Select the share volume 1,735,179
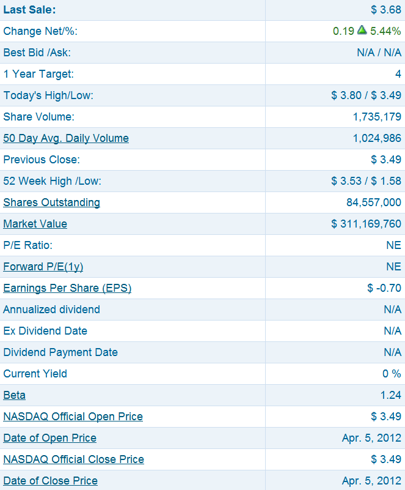This screenshot has width=405, height=490. 377,117
